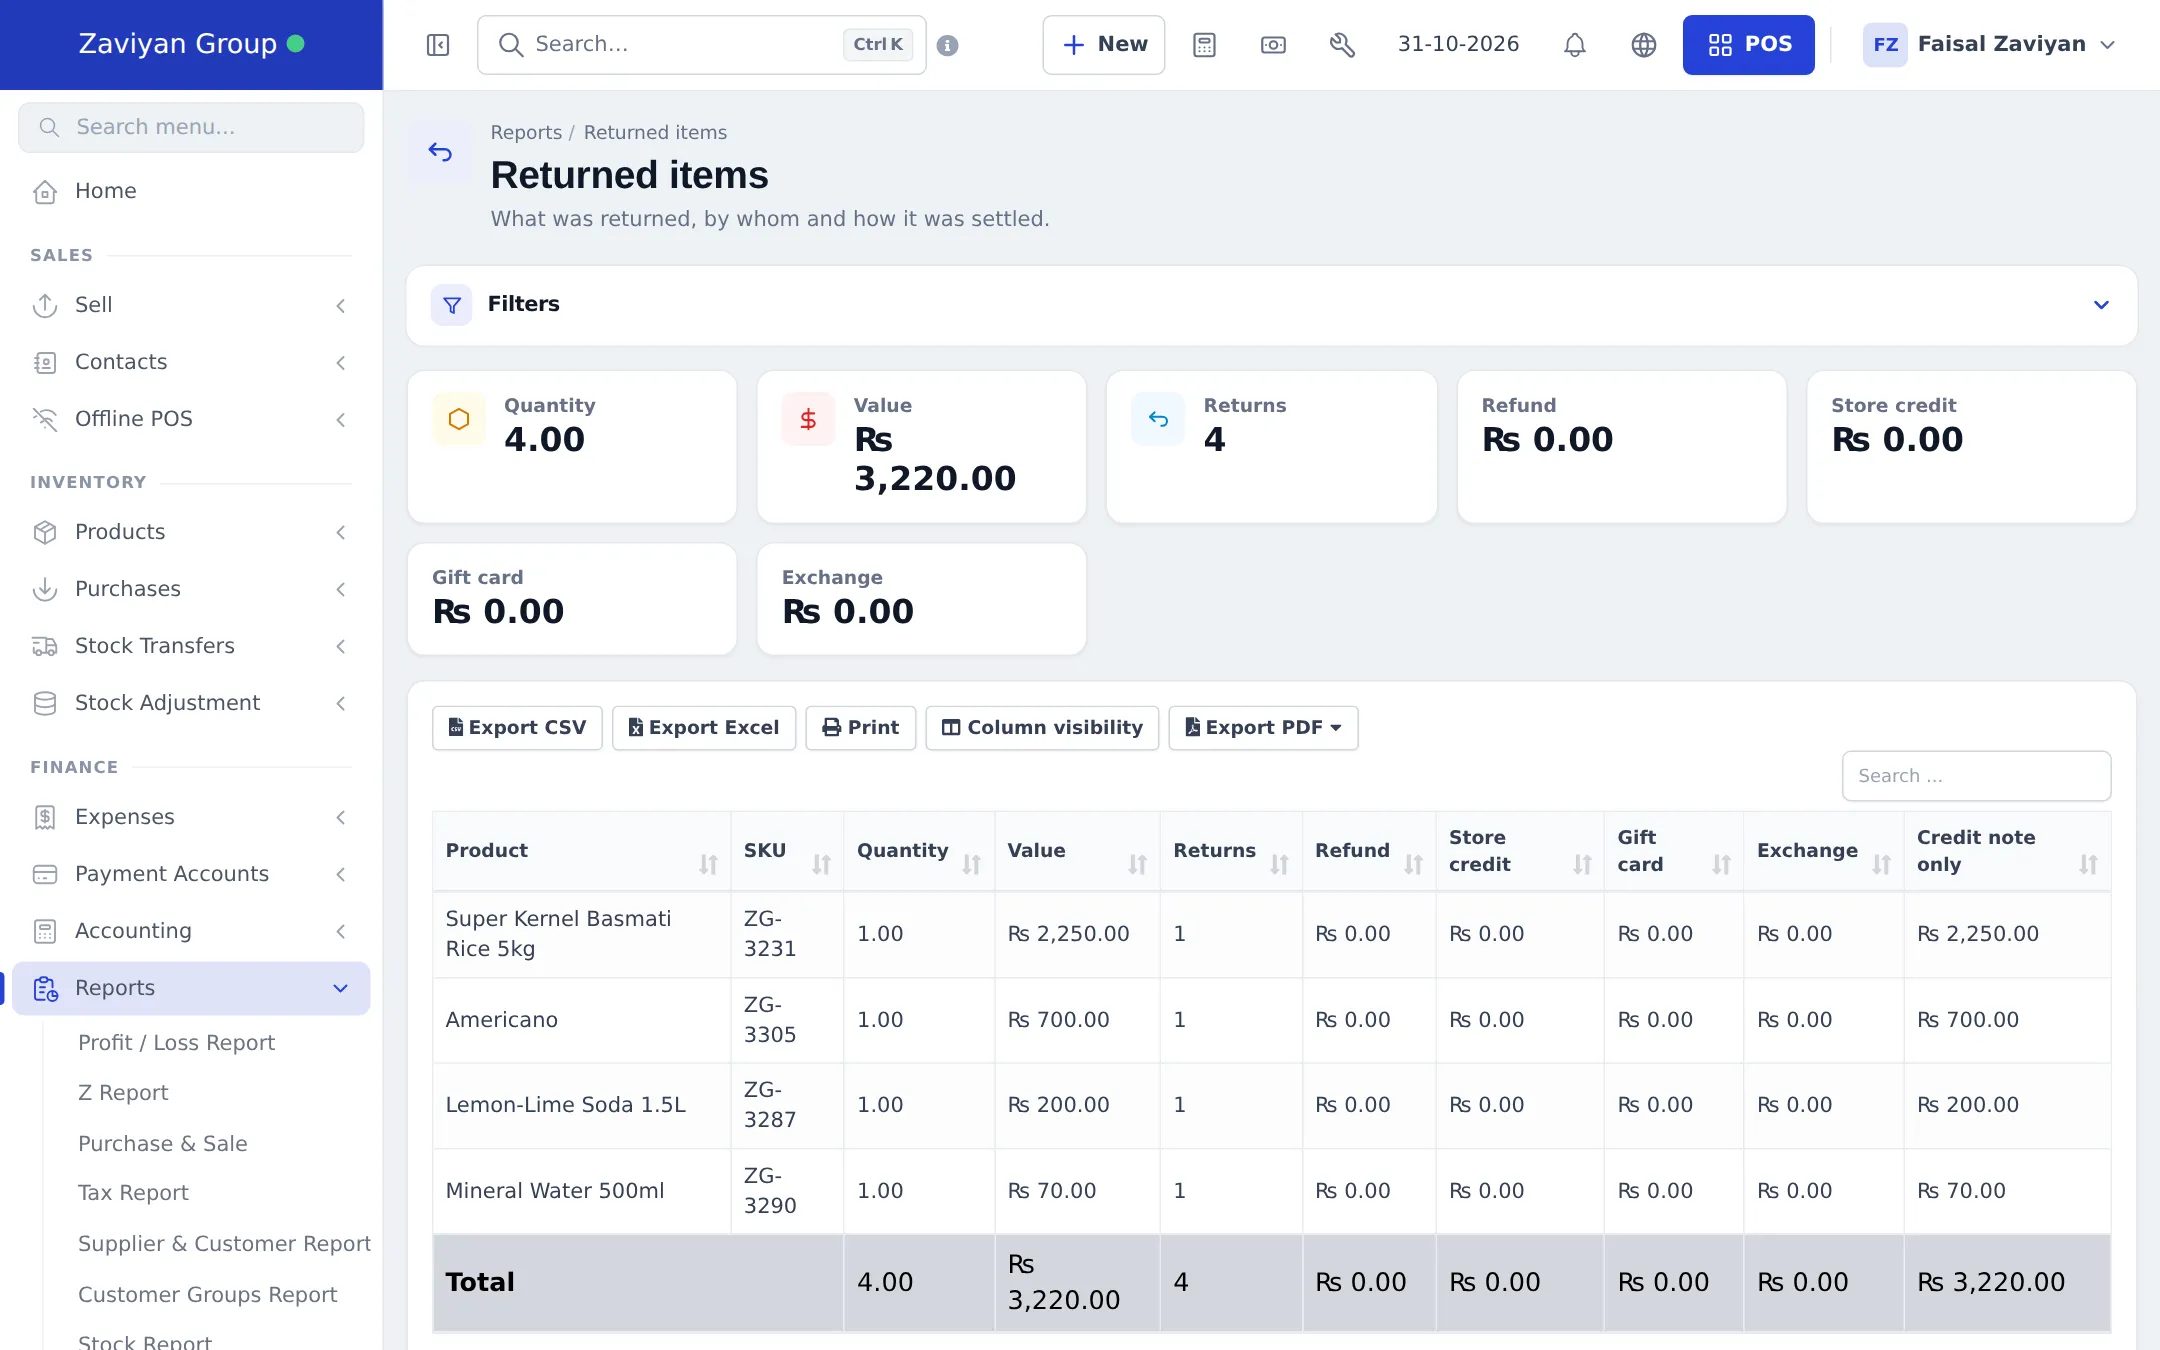Image resolution: width=2160 pixels, height=1350 pixels.
Task: Collapse the sidebar panel toggle icon
Action: pyautogui.click(x=438, y=45)
